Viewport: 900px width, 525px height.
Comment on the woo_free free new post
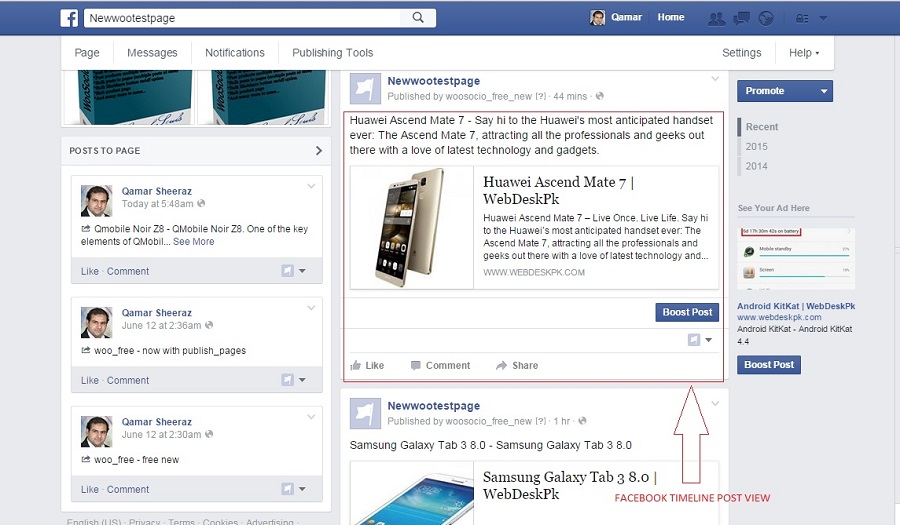(127, 489)
